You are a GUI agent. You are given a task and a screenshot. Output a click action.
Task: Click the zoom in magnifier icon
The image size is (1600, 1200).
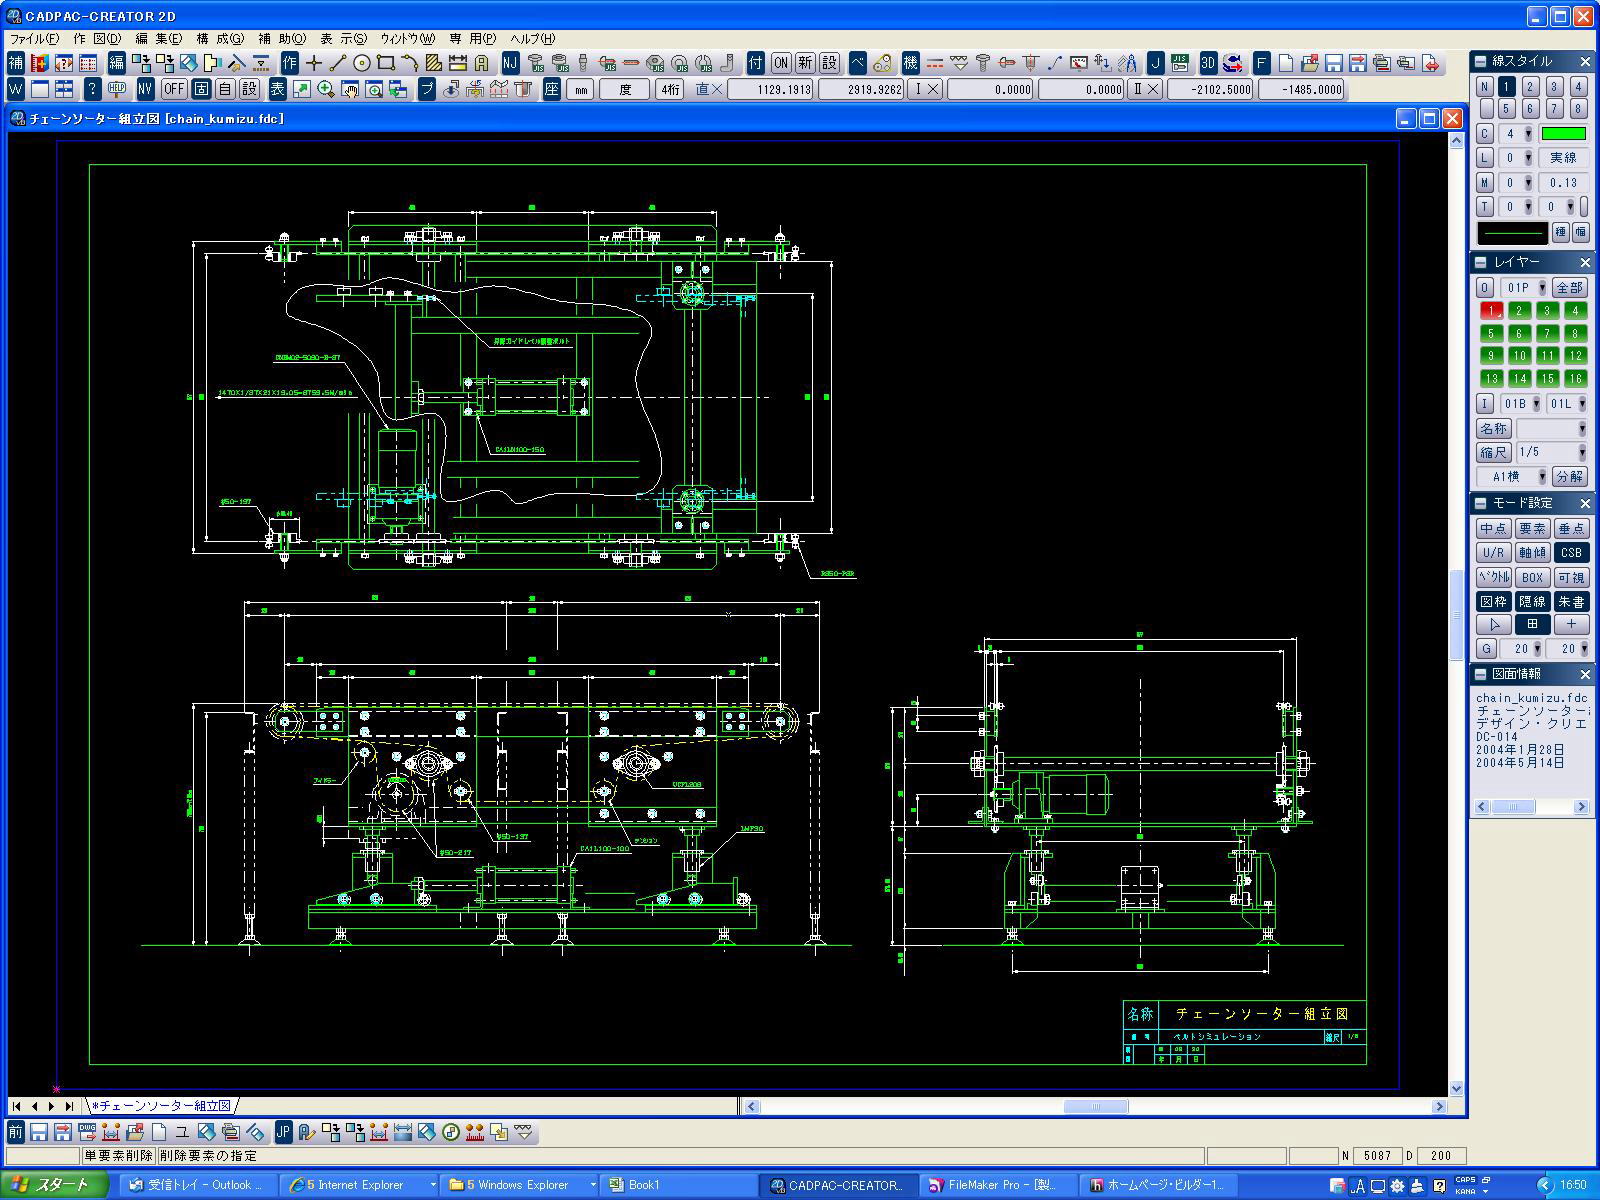(326, 89)
